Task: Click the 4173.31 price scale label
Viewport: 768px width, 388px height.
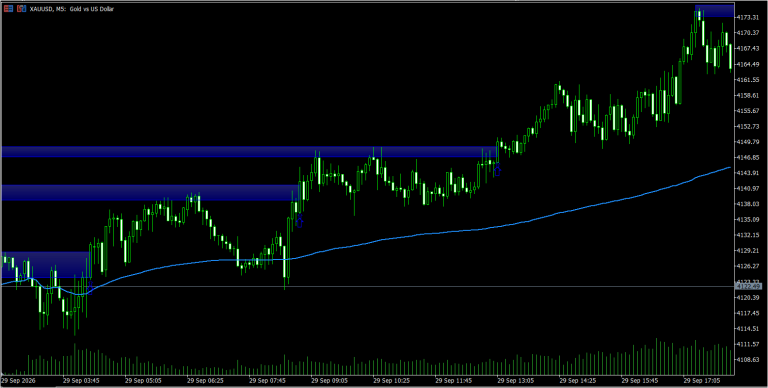Action: [748, 17]
